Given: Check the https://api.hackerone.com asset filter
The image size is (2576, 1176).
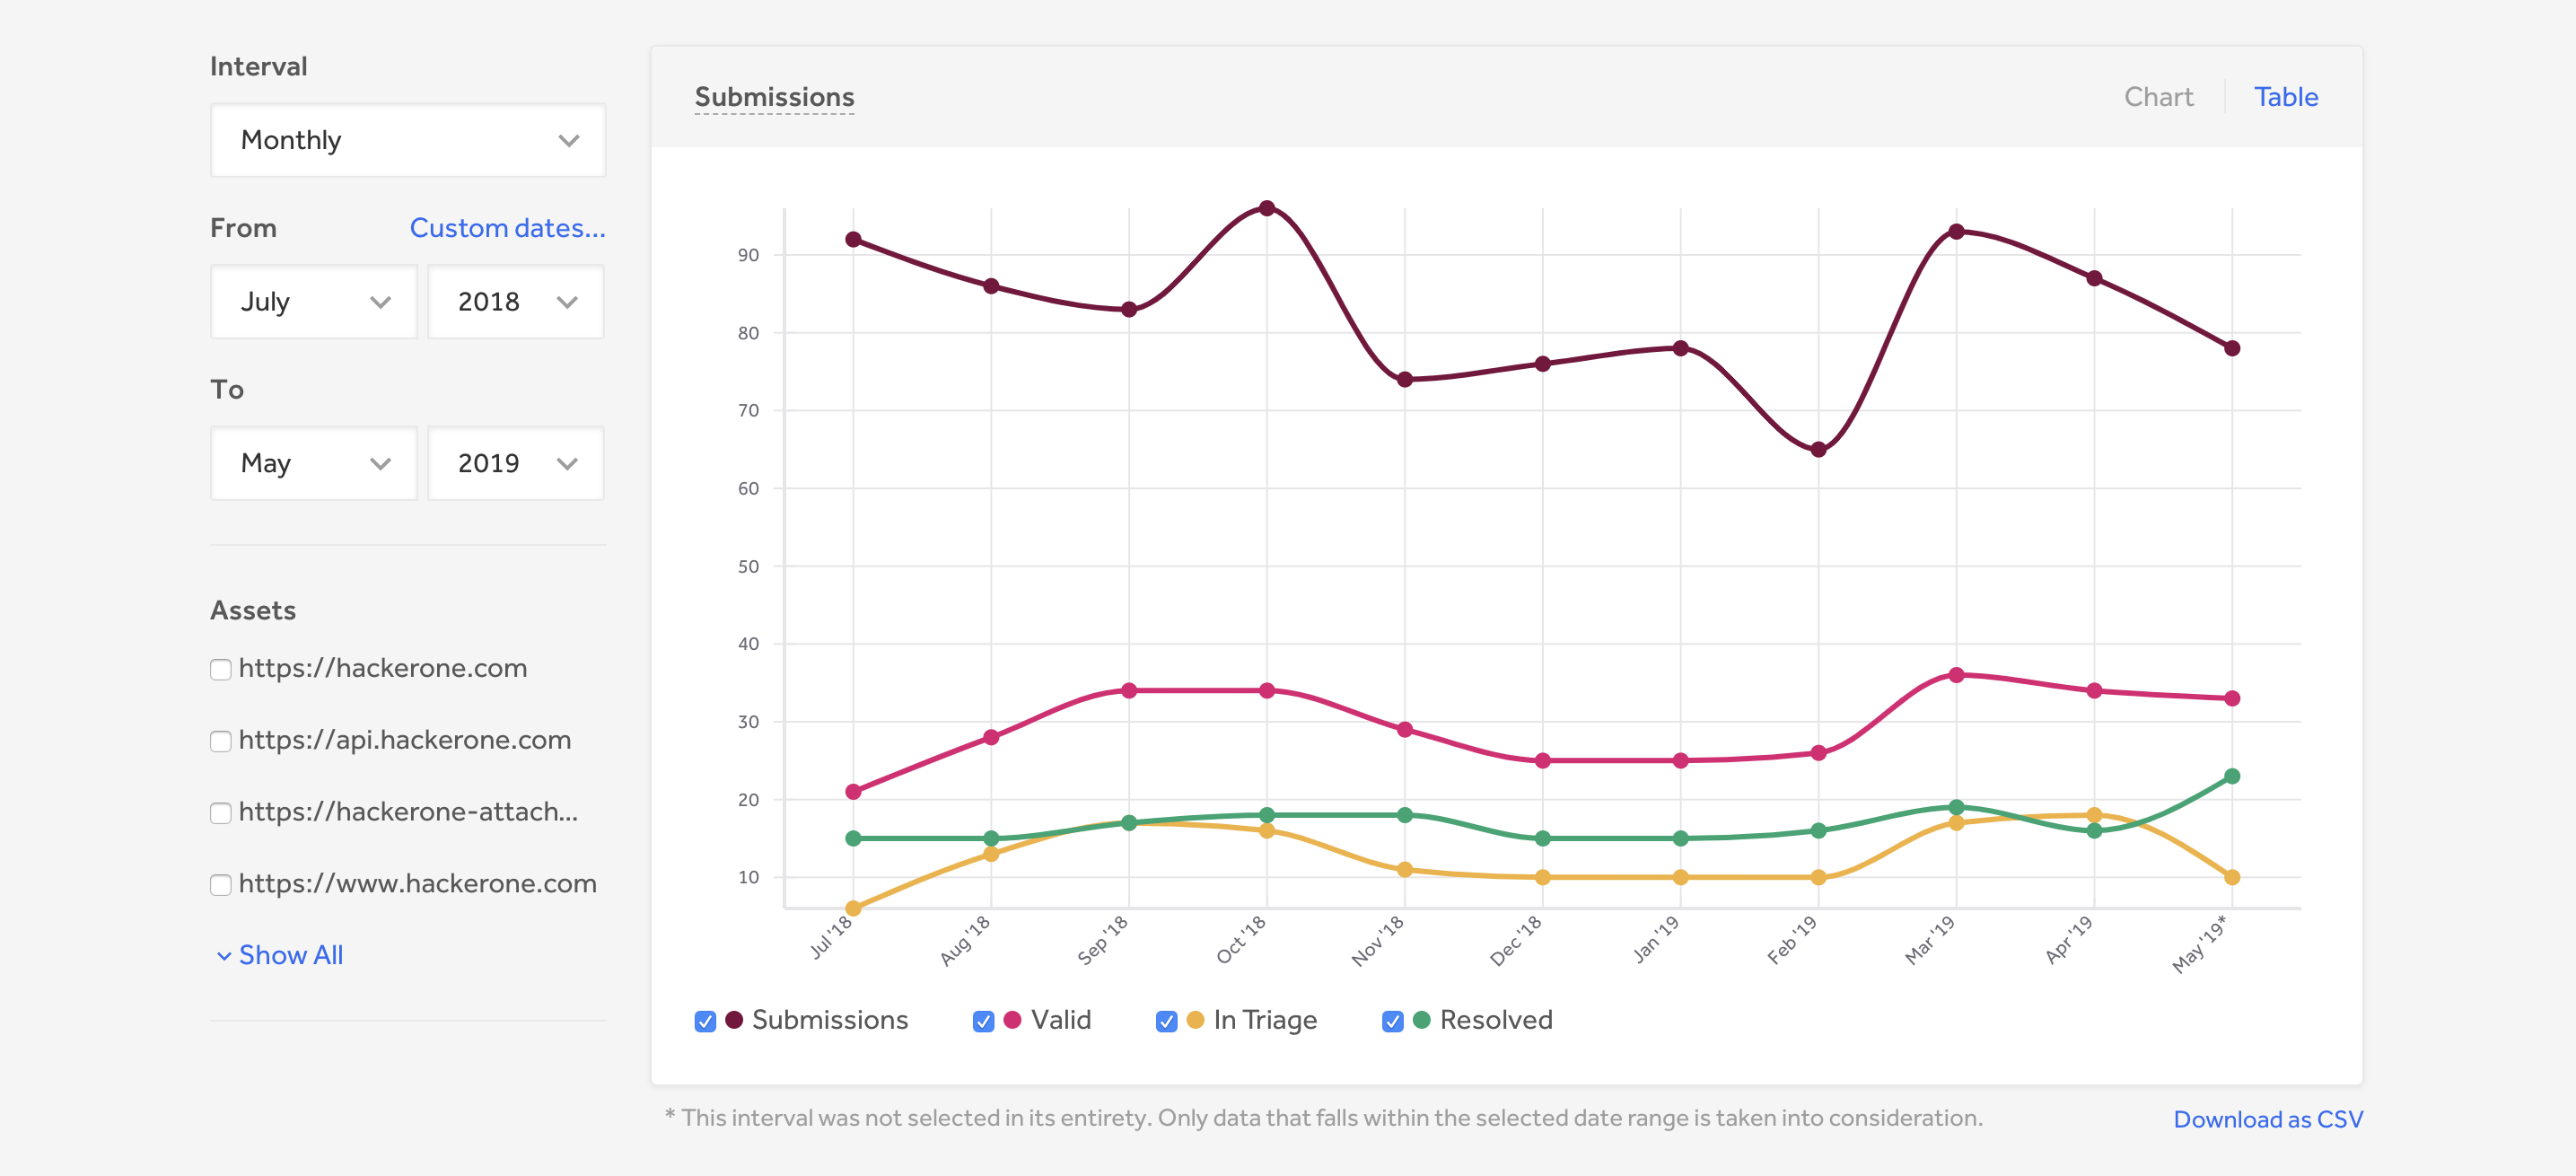Looking at the screenshot, I should 221,741.
